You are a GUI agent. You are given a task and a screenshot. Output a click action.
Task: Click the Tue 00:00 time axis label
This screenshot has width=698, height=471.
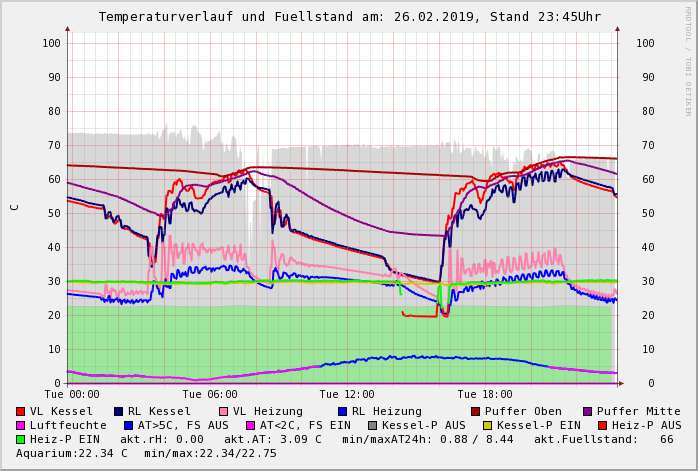[72, 394]
